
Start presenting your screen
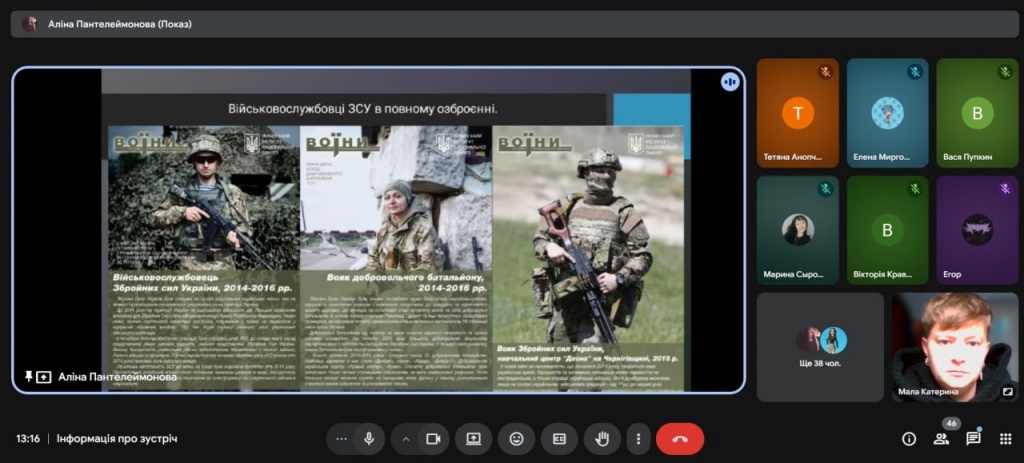(473, 438)
